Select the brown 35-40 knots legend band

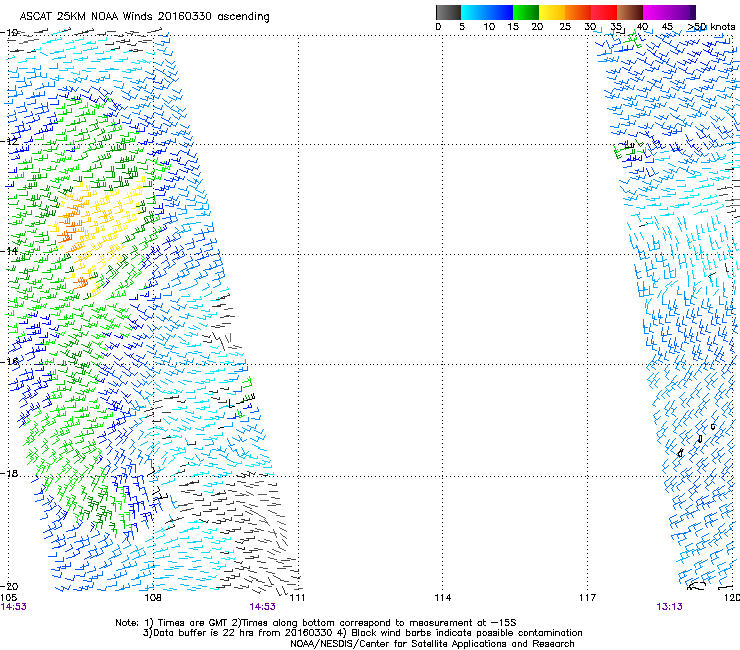pos(630,12)
